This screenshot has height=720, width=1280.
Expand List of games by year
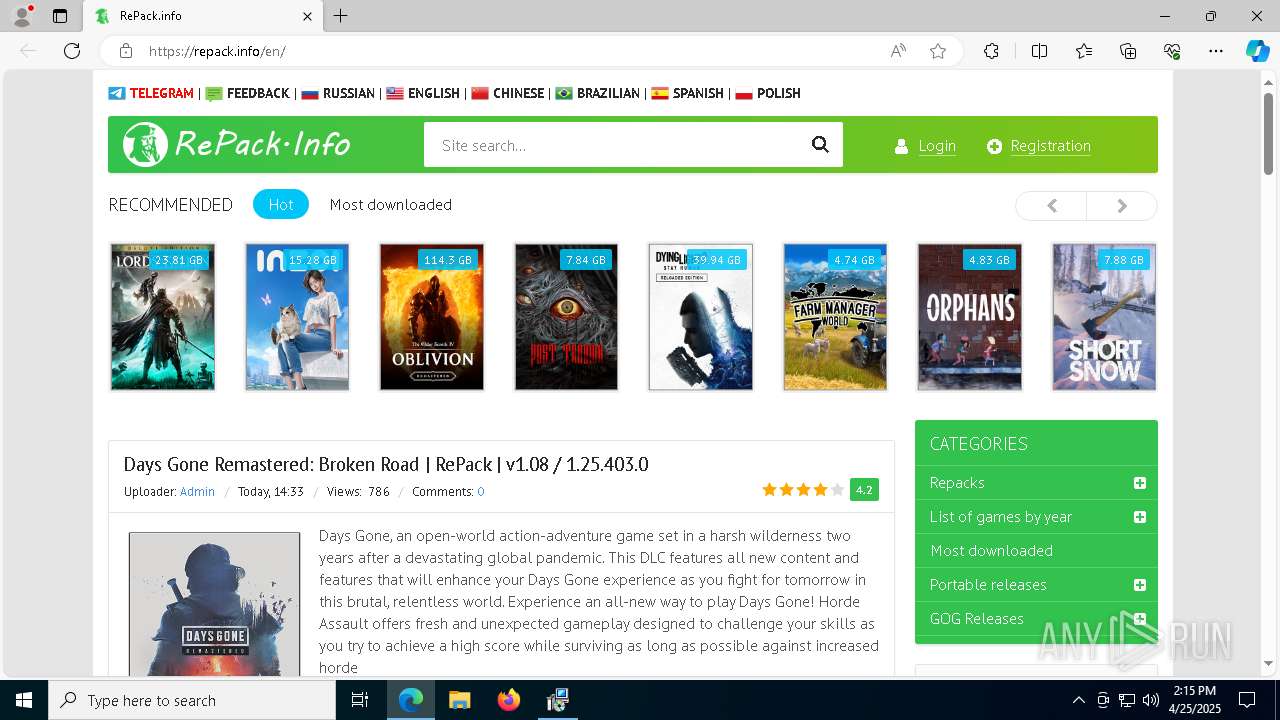tap(1139, 517)
